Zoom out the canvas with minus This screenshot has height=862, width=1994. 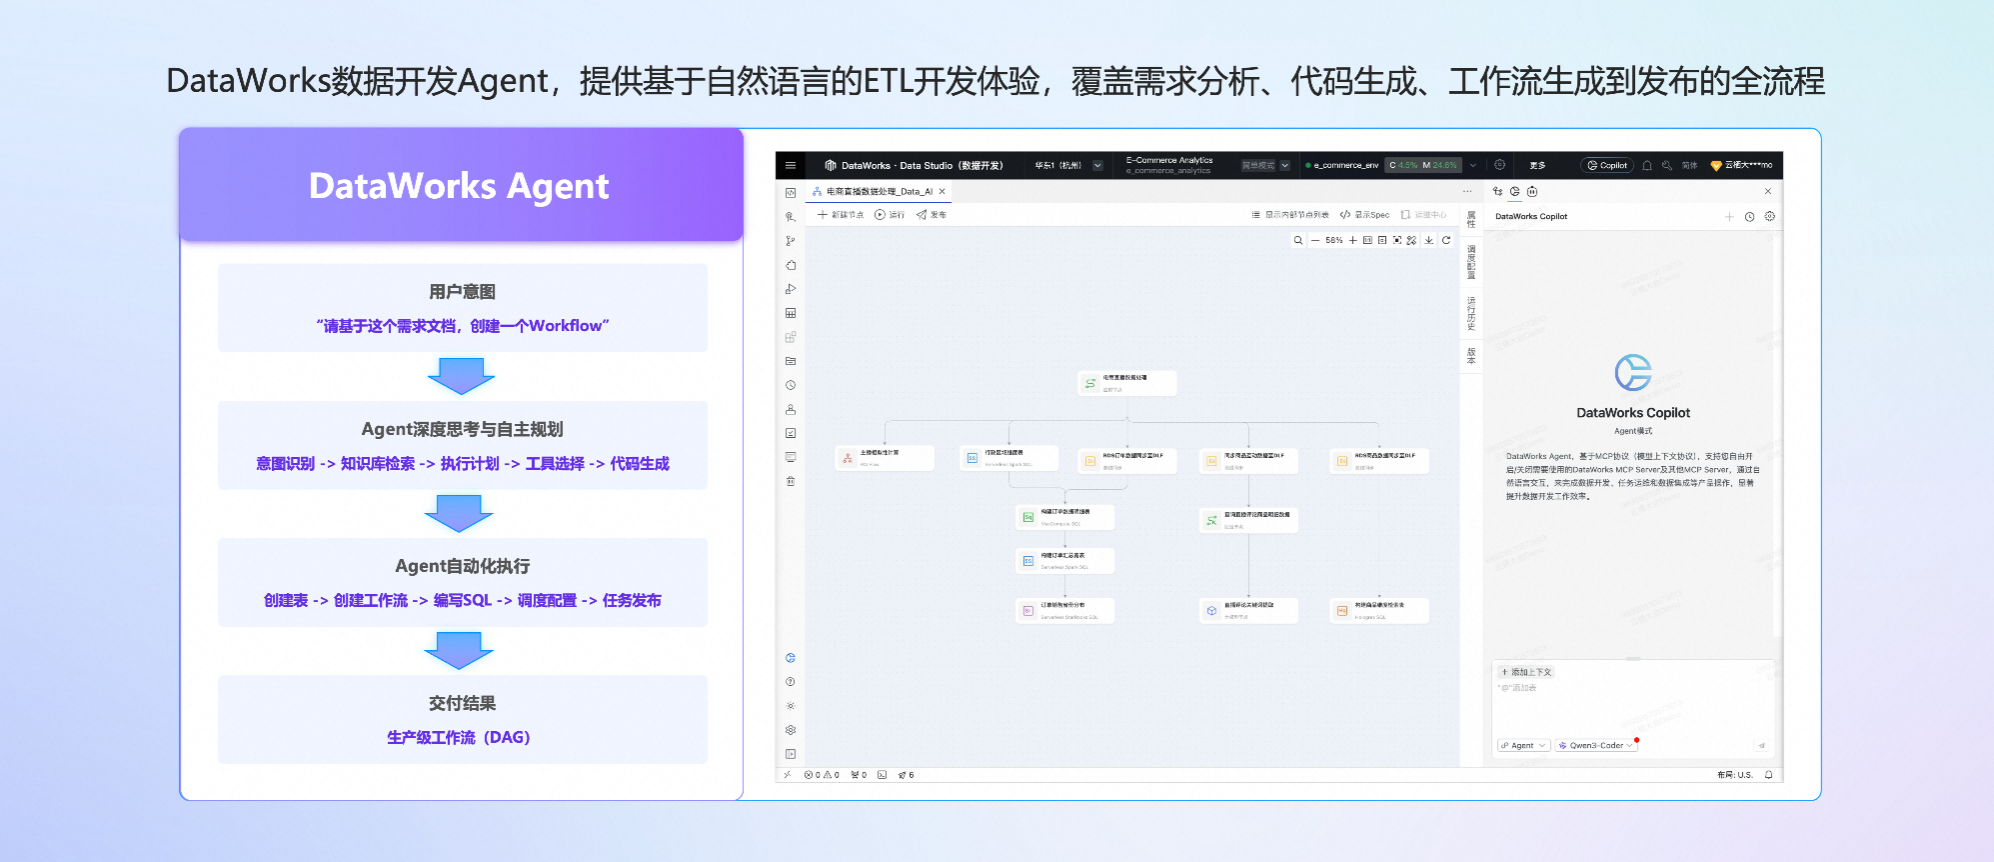pyautogui.click(x=1315, y=240)
